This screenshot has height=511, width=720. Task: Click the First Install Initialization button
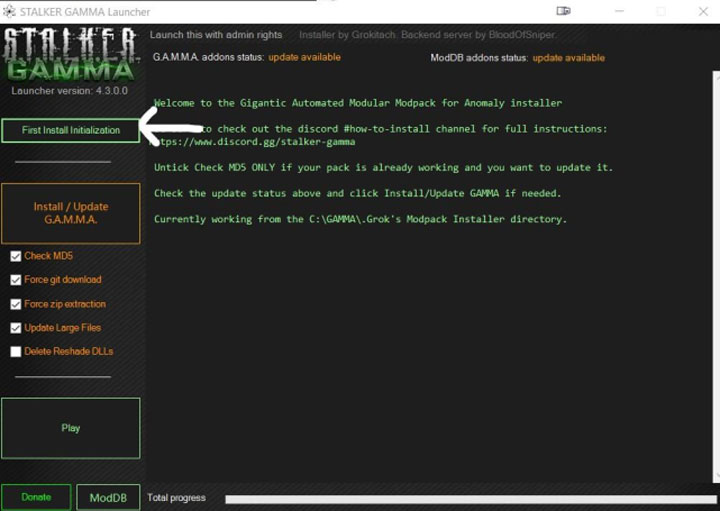tap(70, 130)
